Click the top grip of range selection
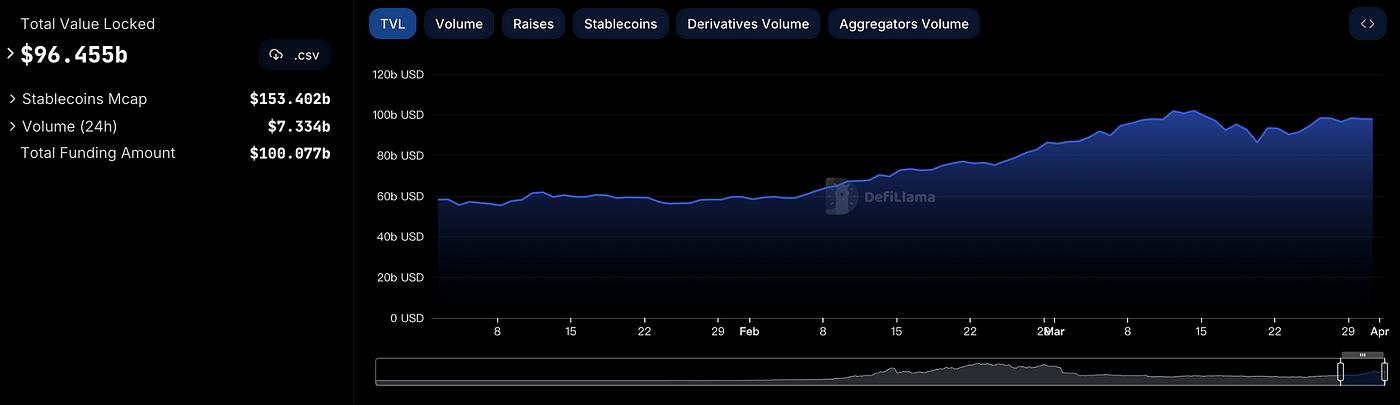1400x405 pixels. click(x=1362, y=355)
